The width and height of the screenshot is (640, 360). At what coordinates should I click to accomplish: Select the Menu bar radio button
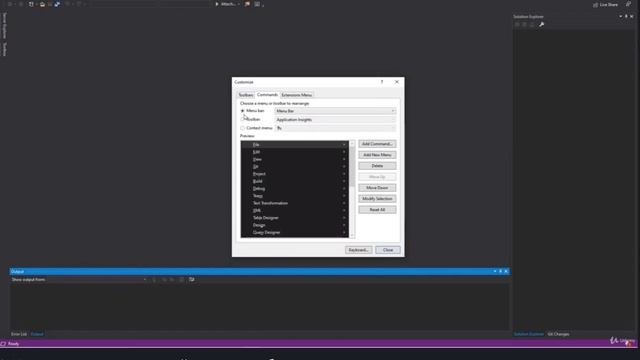click(x=242, y=111)
